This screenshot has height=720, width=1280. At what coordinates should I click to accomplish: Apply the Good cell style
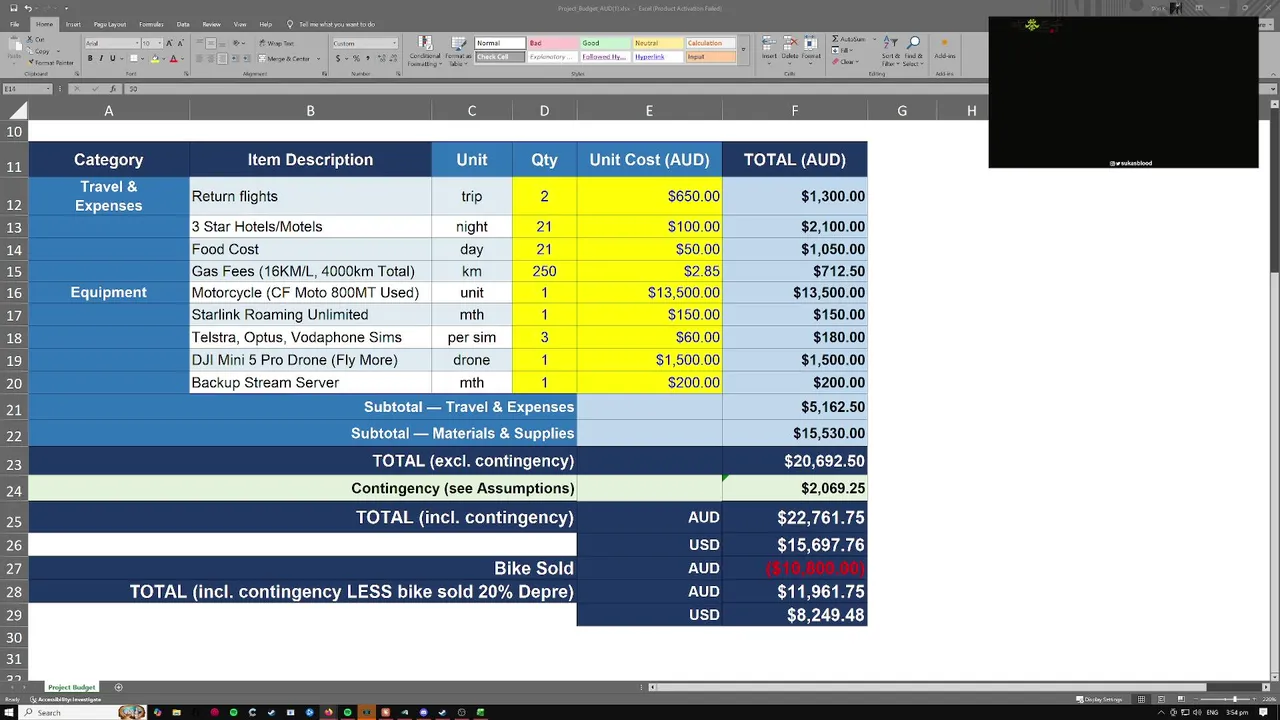605,43
